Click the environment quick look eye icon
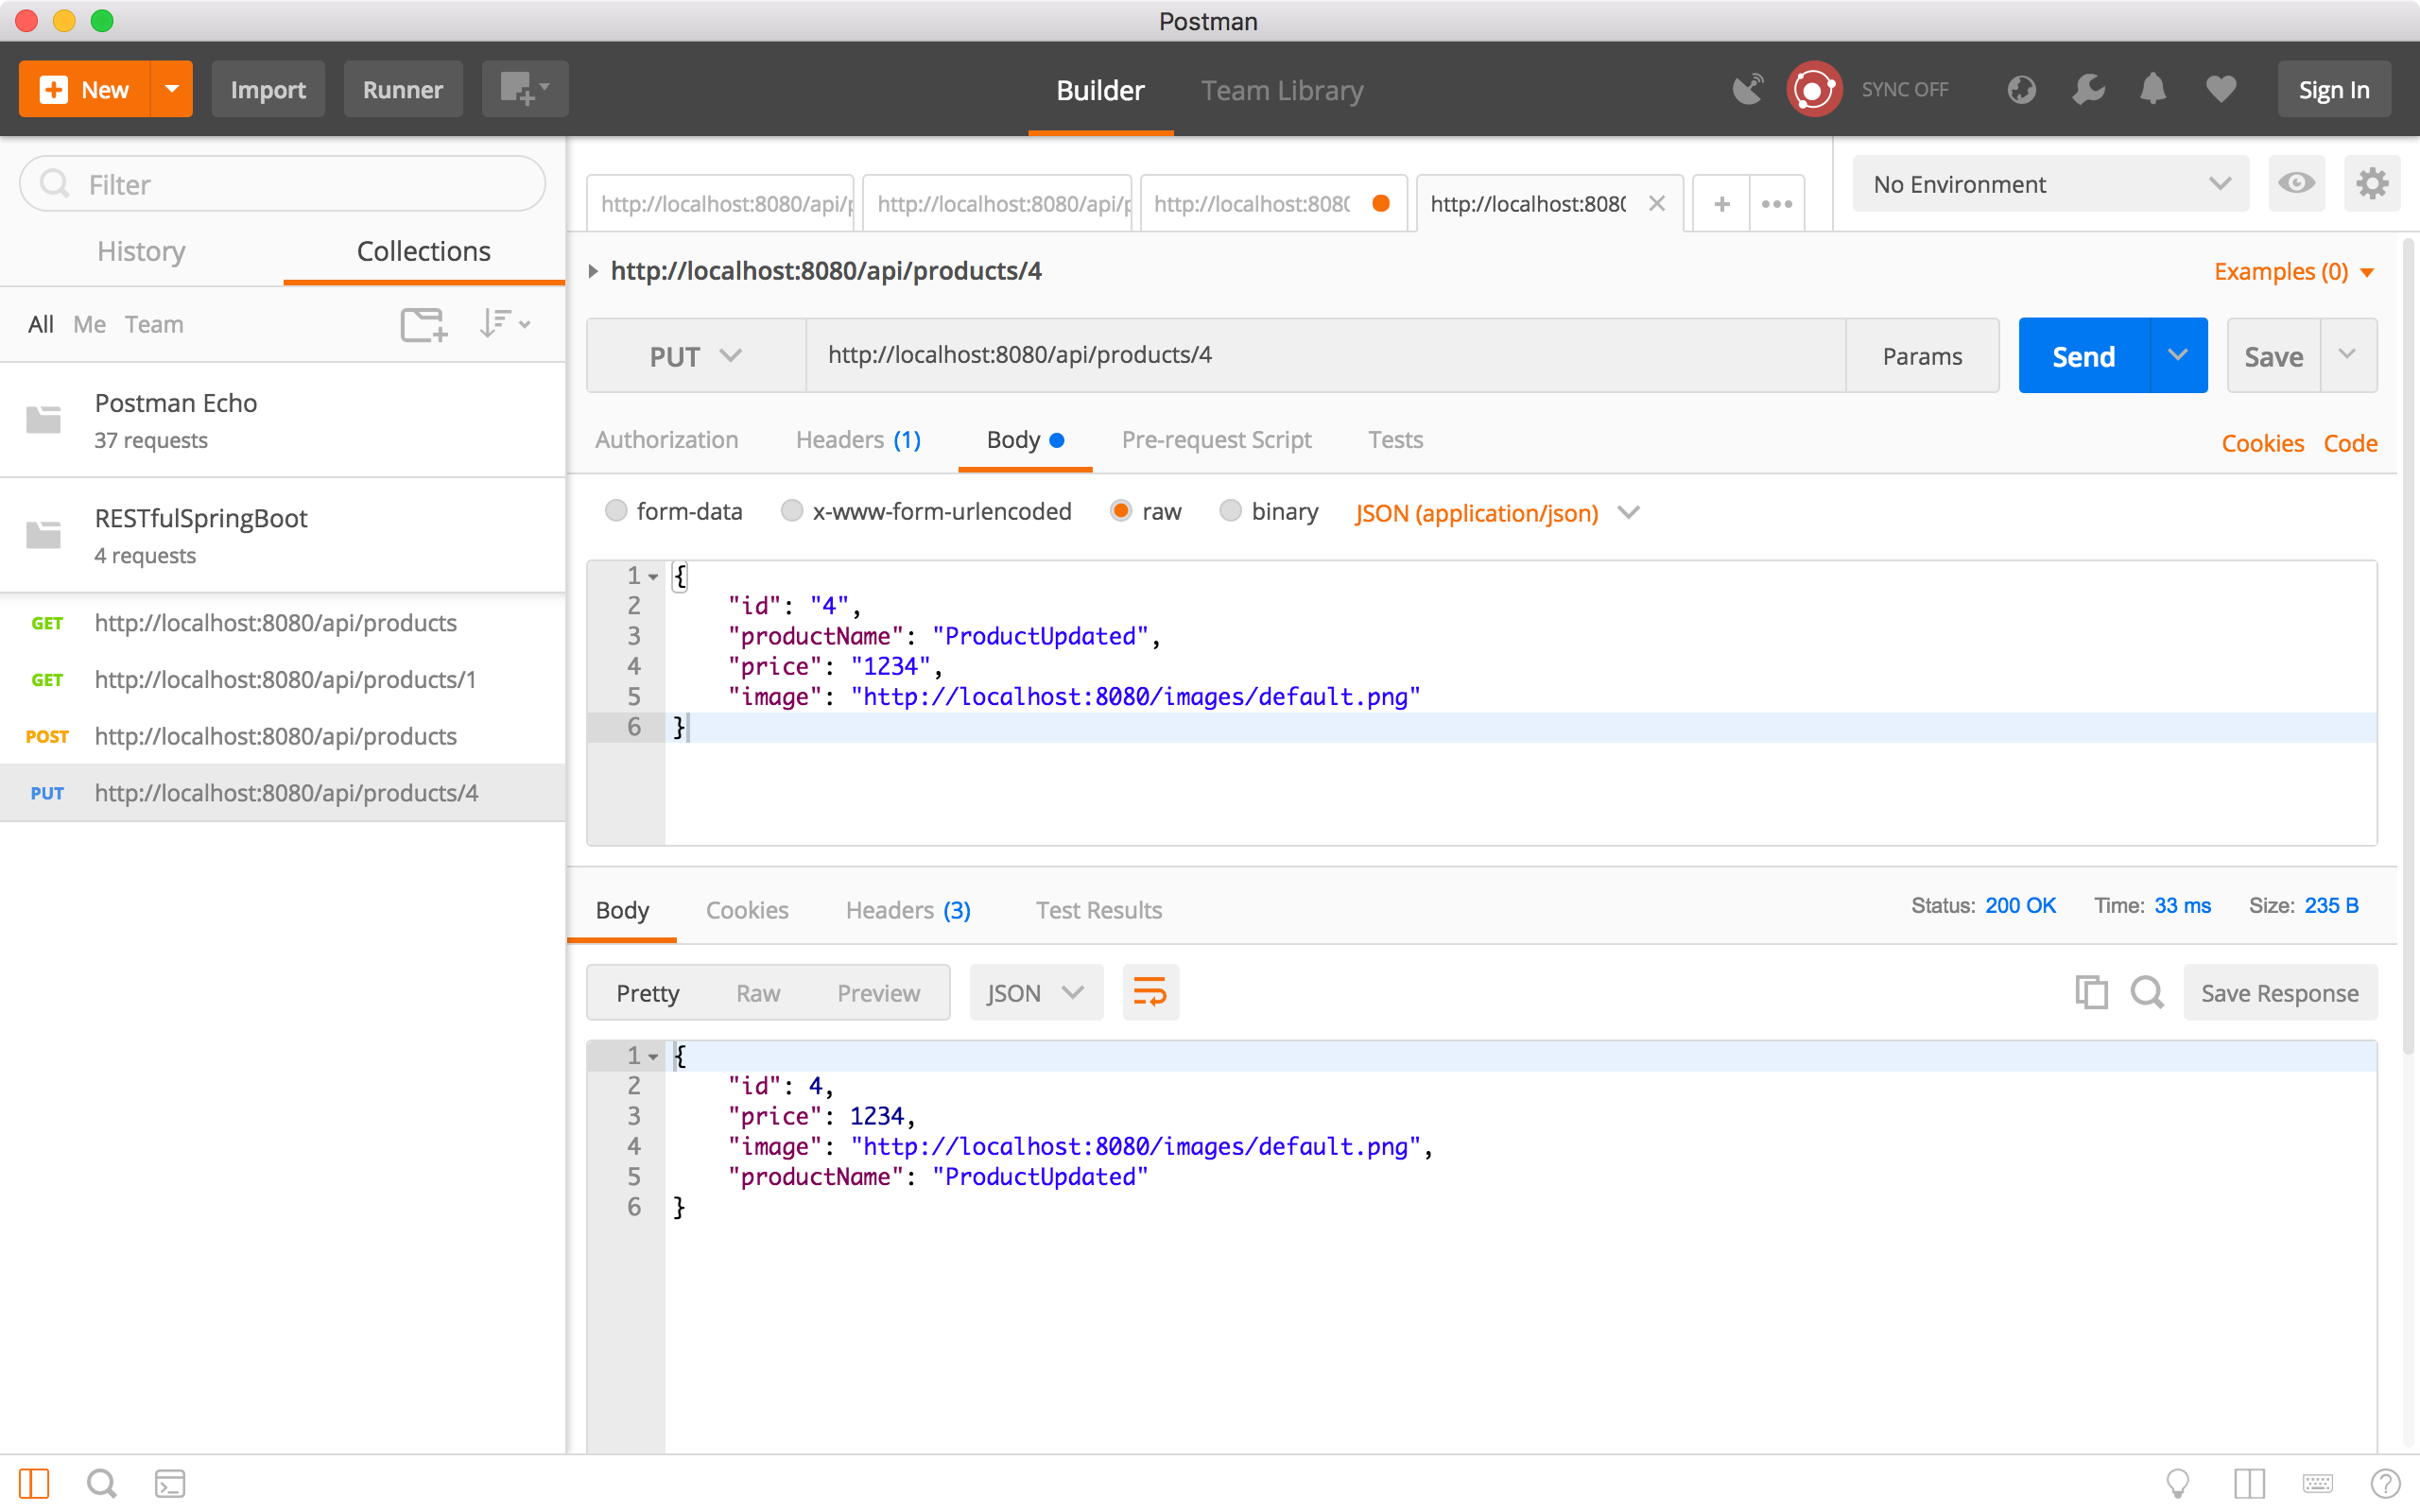 pyautogui.click(x=2296, y=184)
